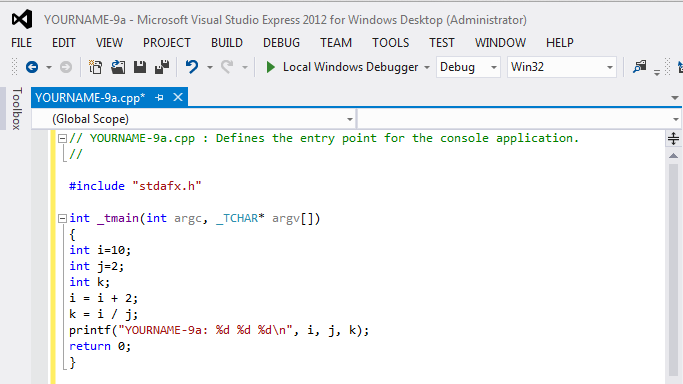Click the #include "stdafx.h" line
Viewport: 683px width, 384px height.
coord(135,186)
